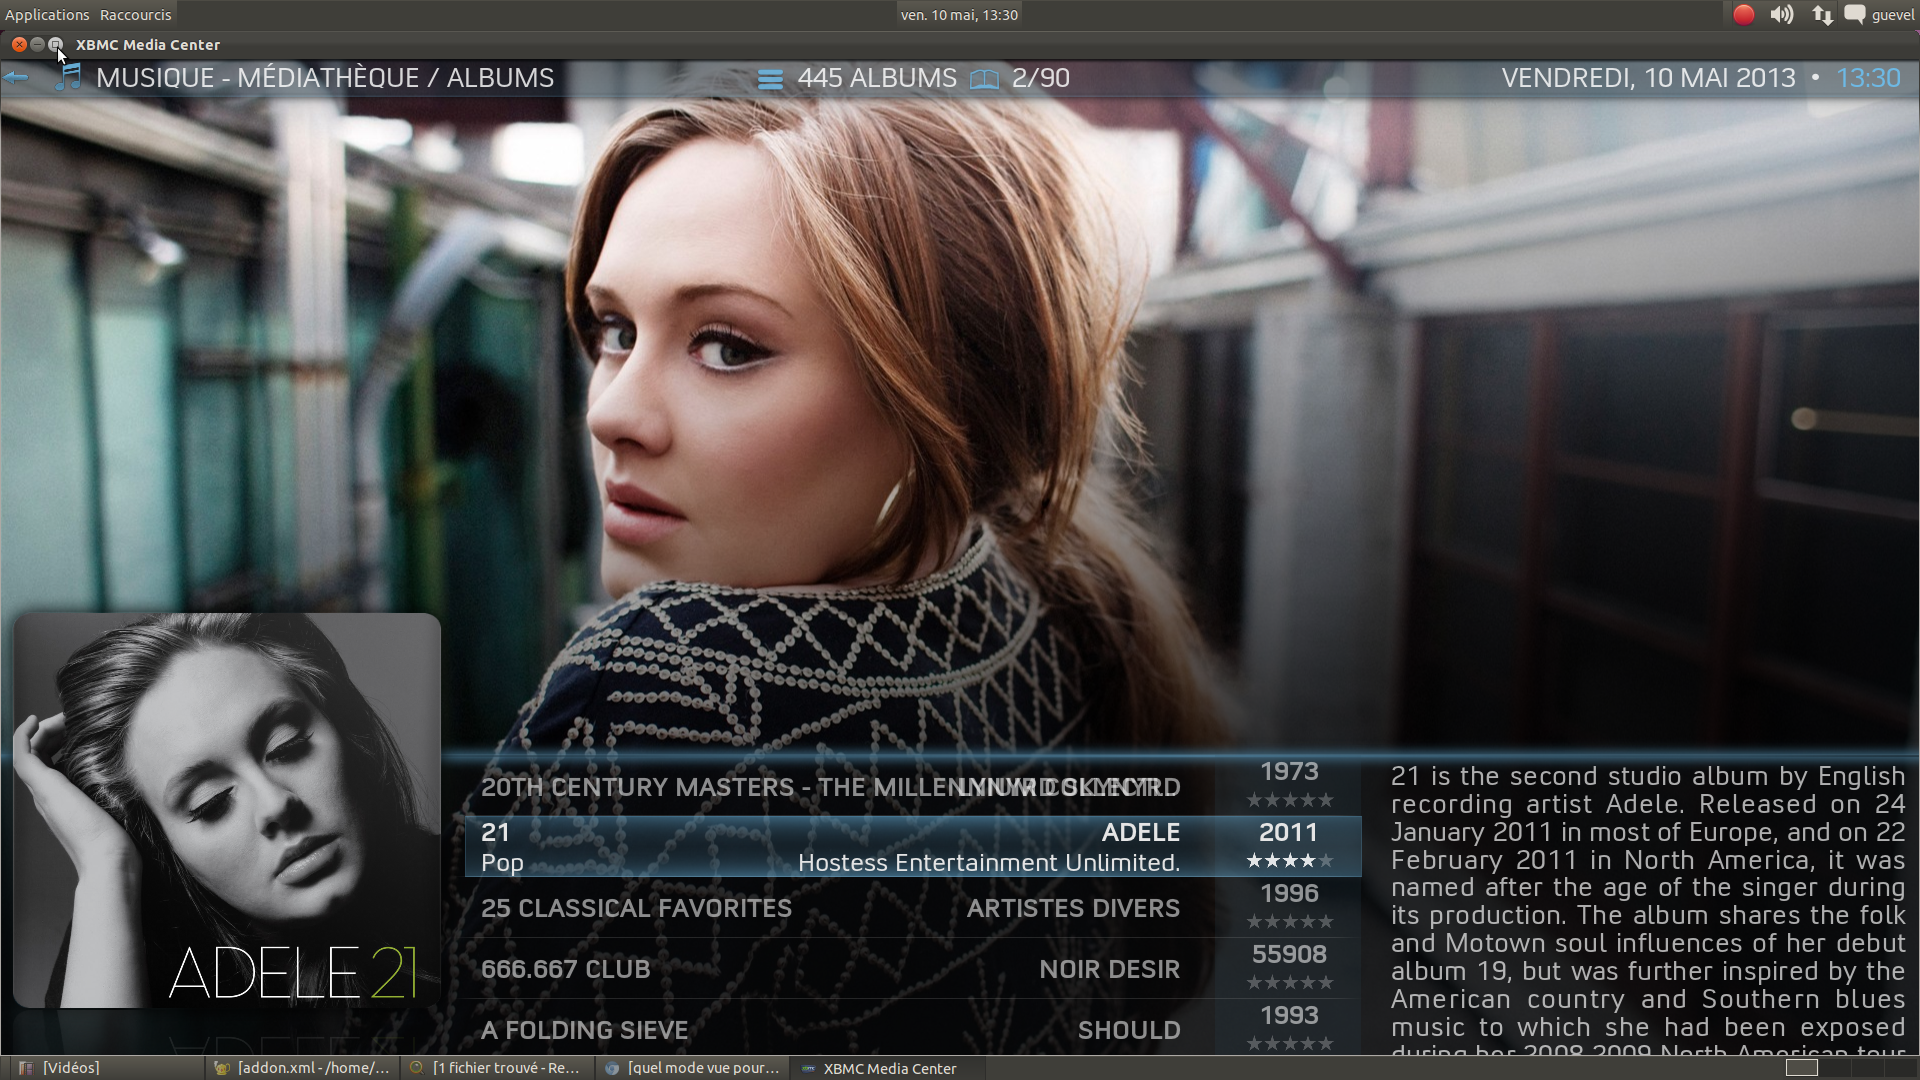Open the guevel user menu

click(1893, 15)
